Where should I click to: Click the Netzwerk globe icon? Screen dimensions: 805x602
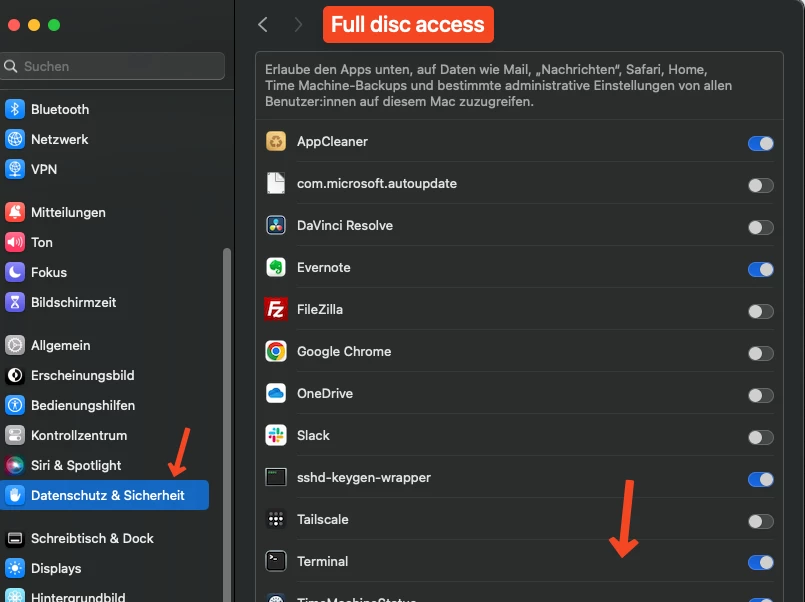(x=15, y=139)
